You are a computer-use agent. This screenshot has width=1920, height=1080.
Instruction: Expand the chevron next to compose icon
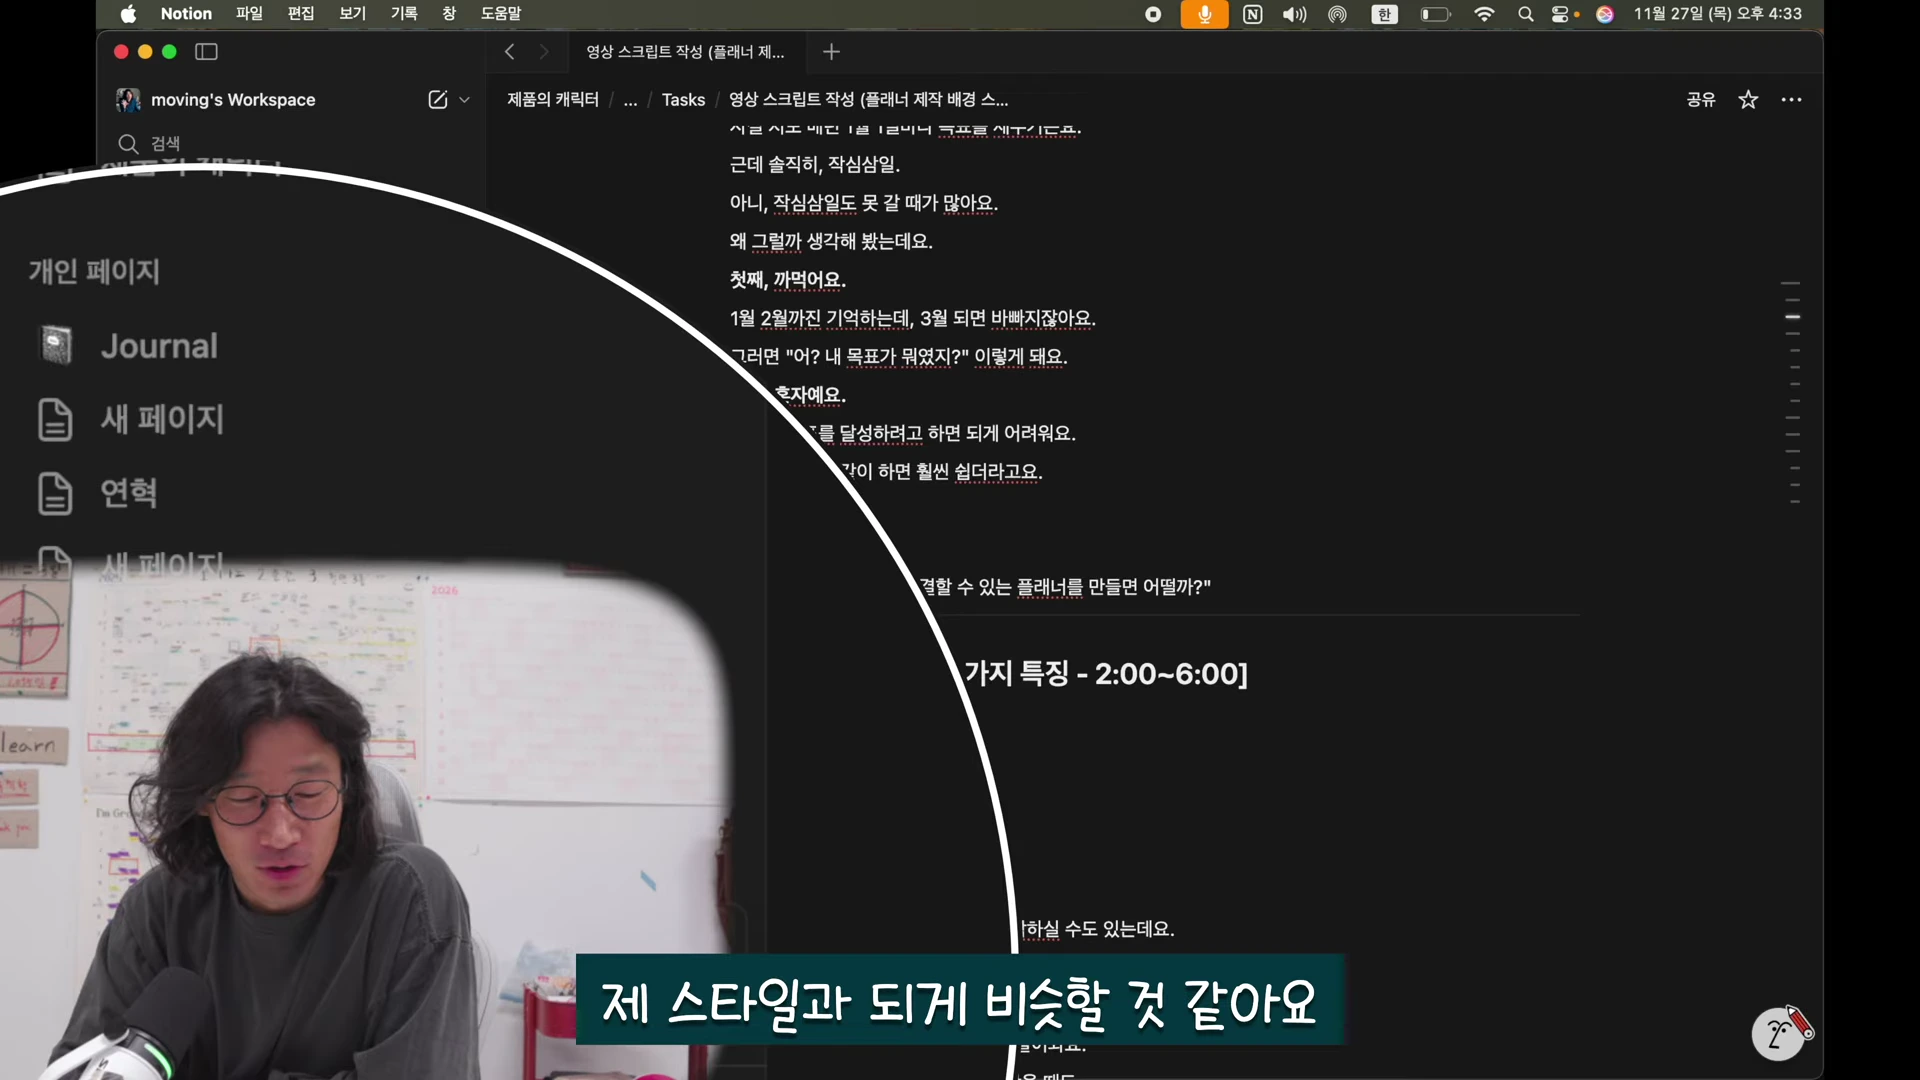[464, 100]
